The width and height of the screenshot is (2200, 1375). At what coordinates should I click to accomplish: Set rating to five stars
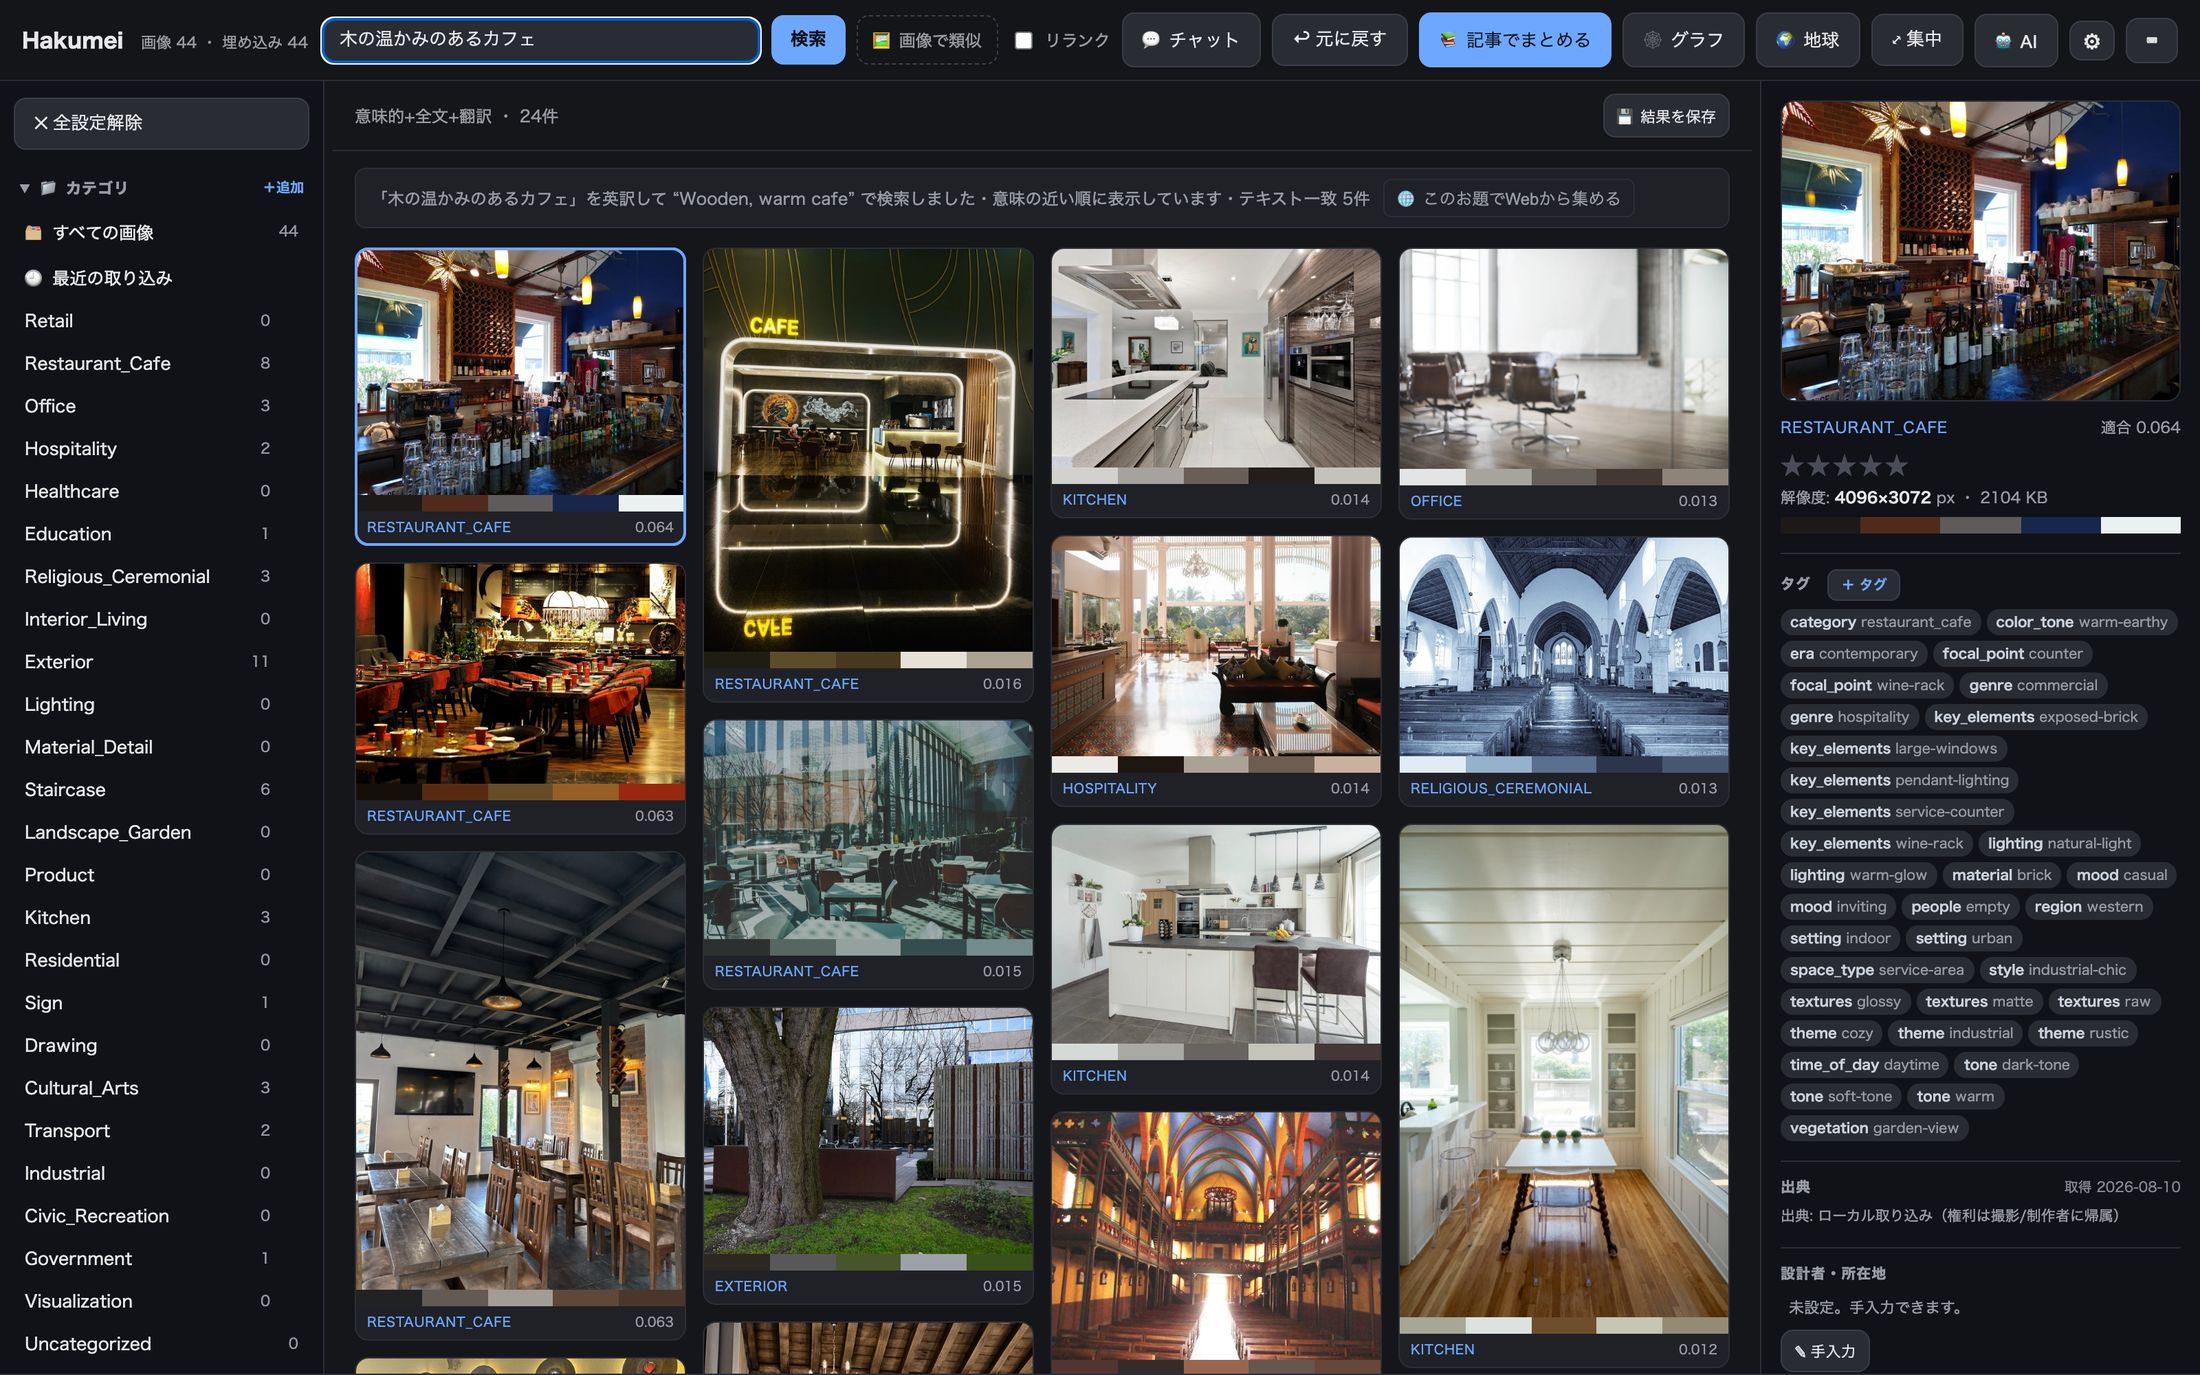tap(1896, 465)
